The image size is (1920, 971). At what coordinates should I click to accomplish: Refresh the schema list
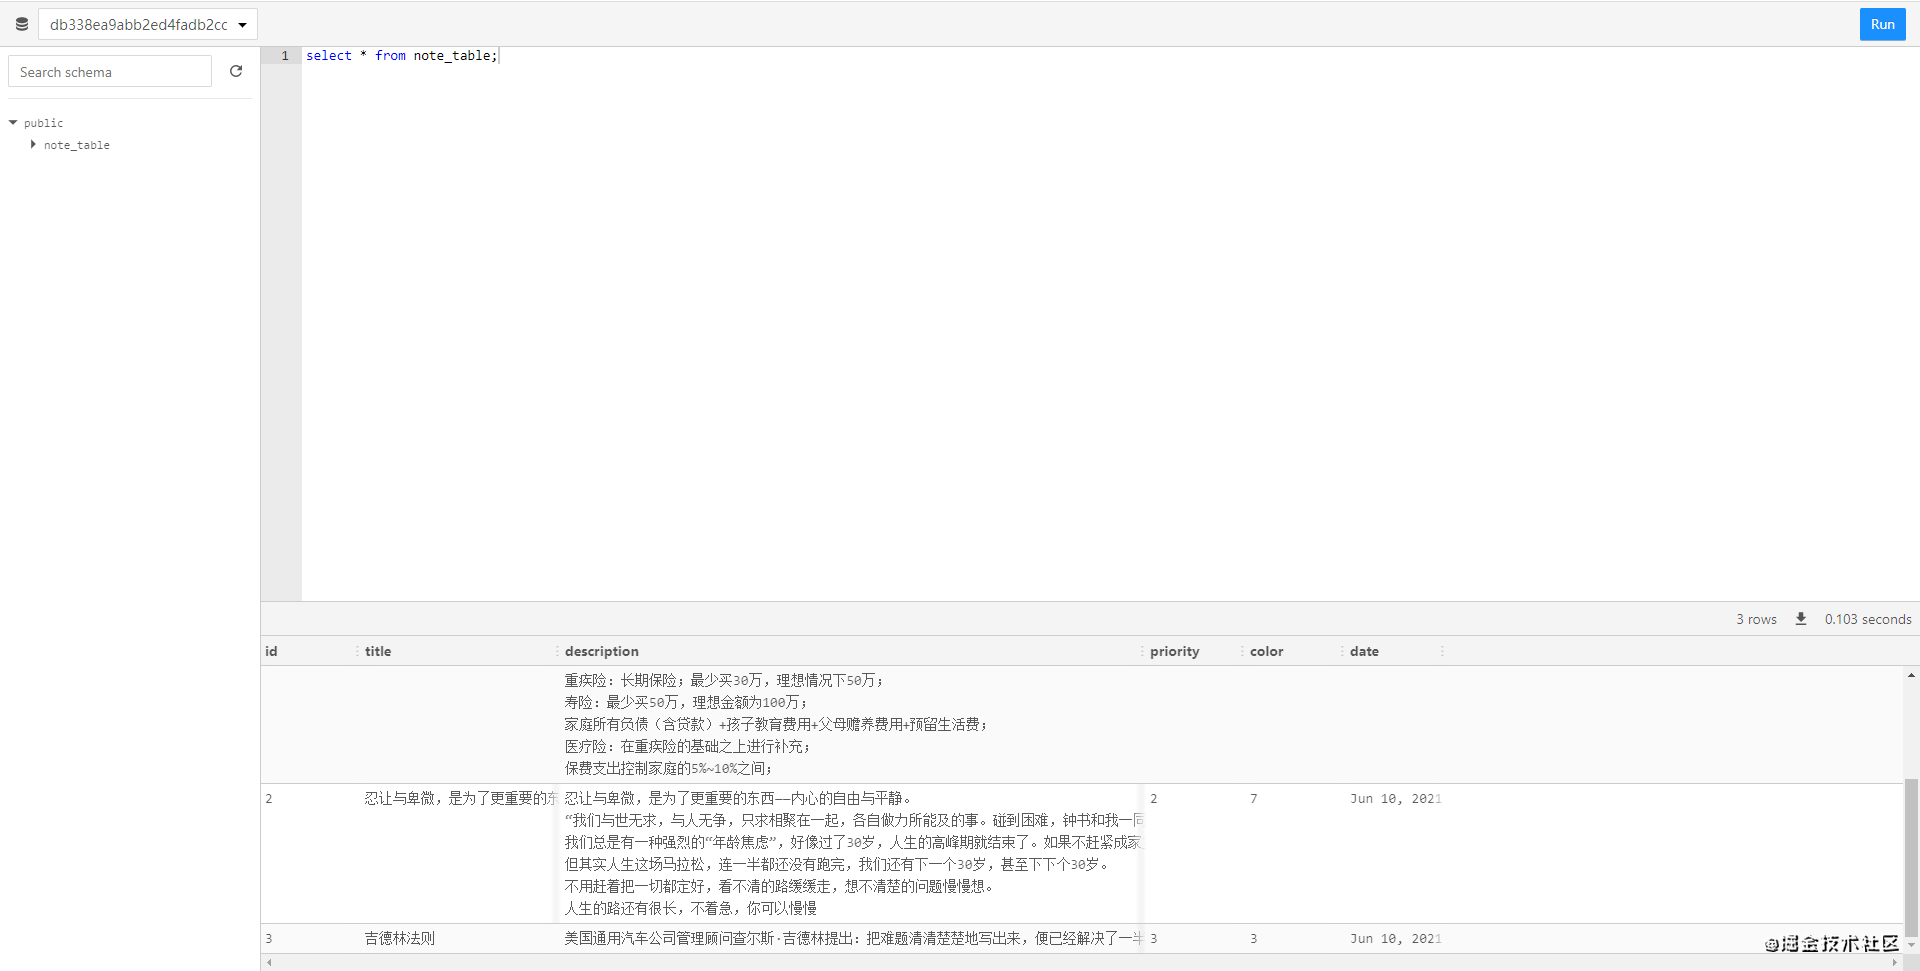click(236, 71)
